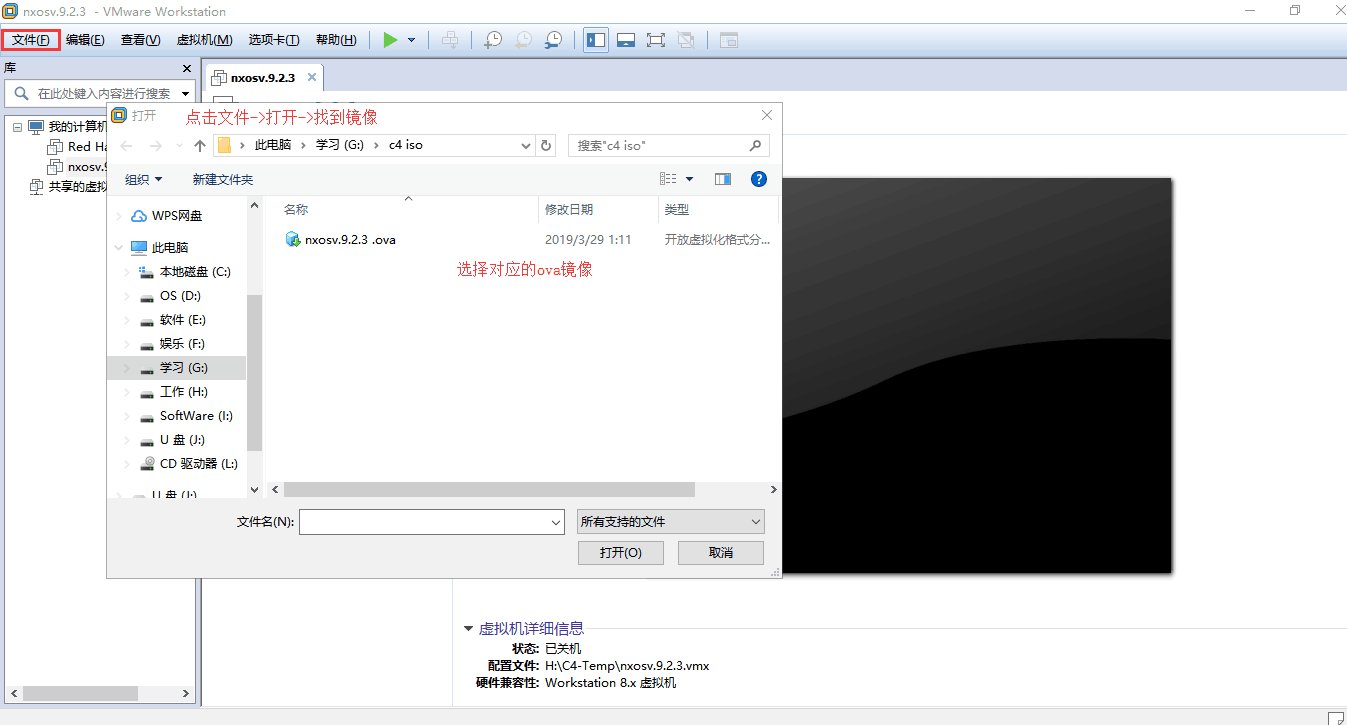
Task: Toggle the thumbnail bar icon in the toolbar
Action: coord(626,40)
